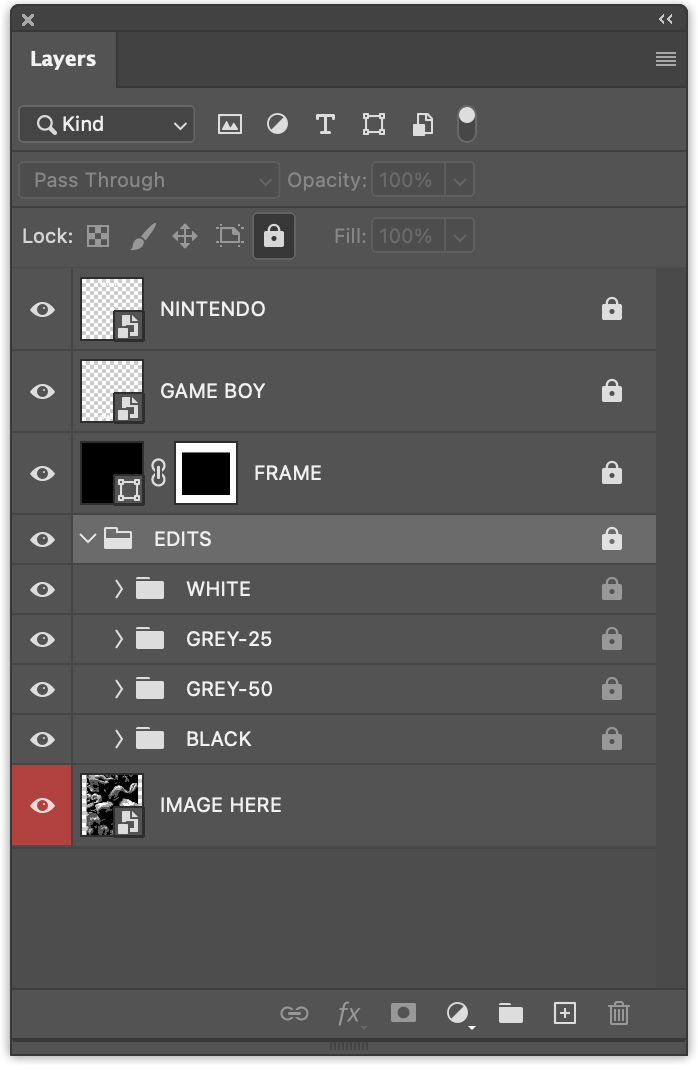
Task: Click the Lock all padlock button
Action: coord(274,236)
